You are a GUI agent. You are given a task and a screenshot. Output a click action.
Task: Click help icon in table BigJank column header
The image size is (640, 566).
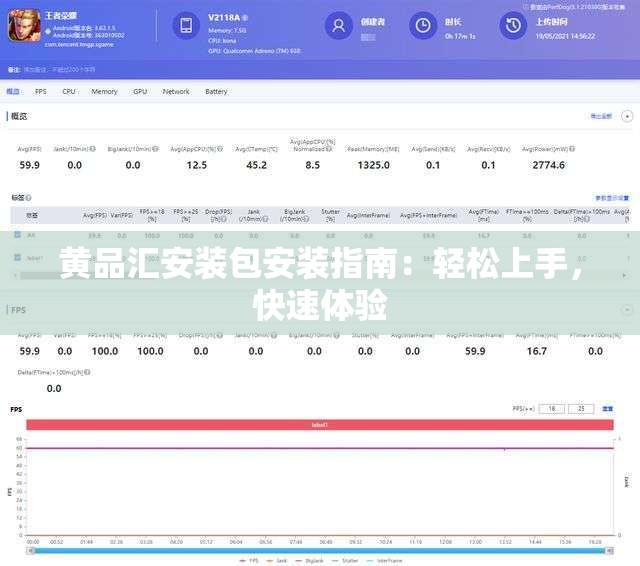tap(307, 219)
